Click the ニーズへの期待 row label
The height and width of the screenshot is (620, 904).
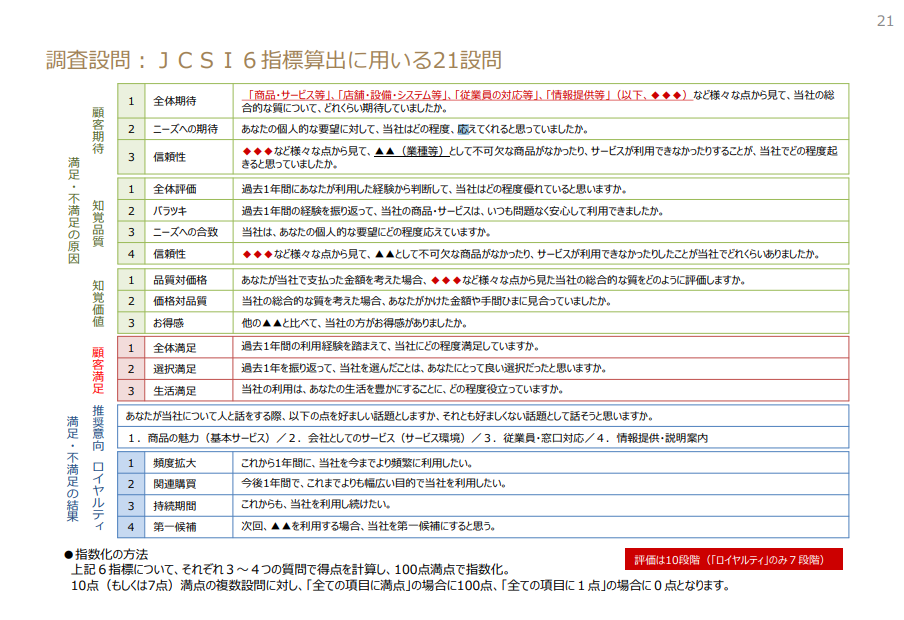pyautogui.click(x=186, y=129)
